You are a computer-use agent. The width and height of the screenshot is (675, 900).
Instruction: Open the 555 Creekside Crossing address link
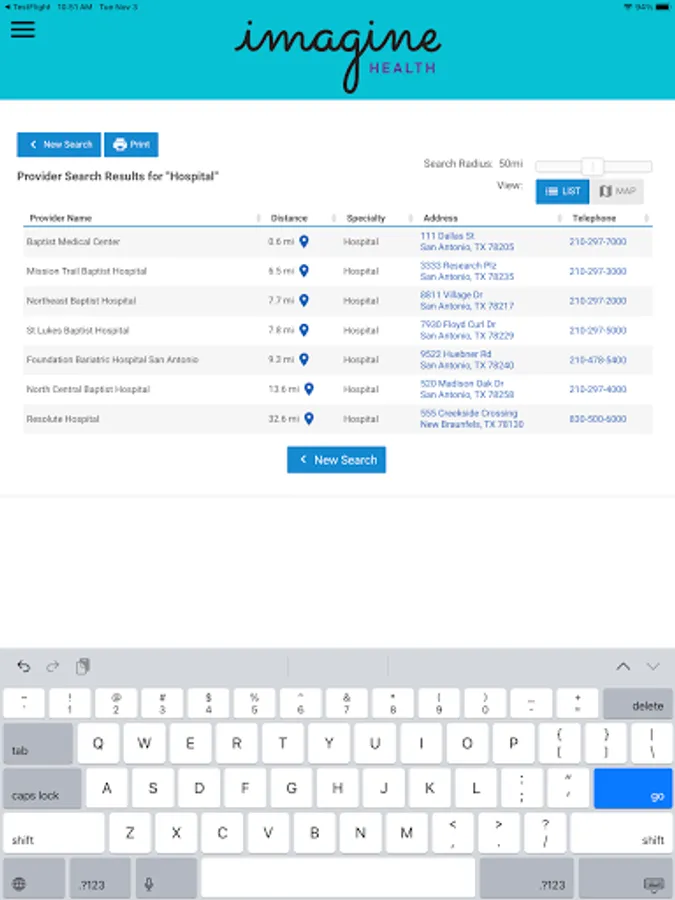471,419
